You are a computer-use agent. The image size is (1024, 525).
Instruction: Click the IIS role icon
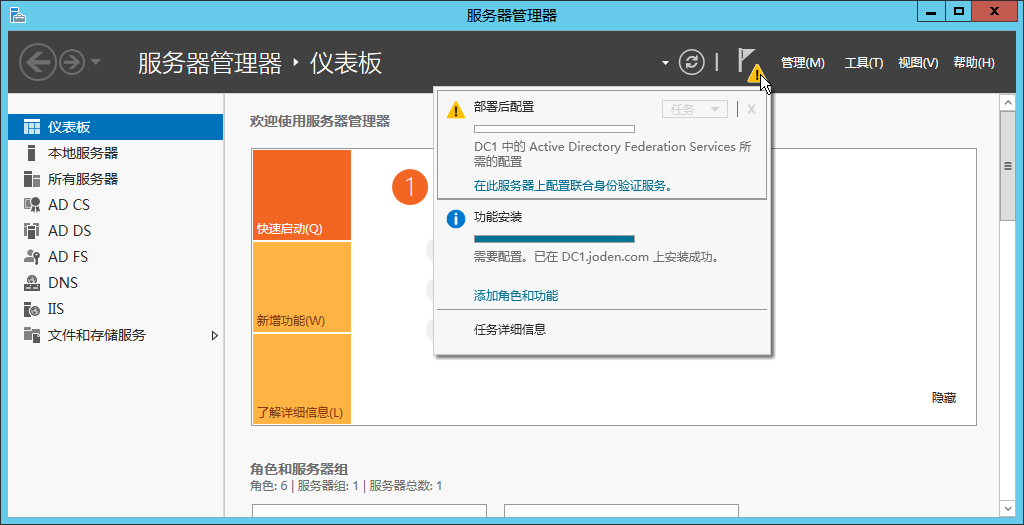[x=31, y=310]
